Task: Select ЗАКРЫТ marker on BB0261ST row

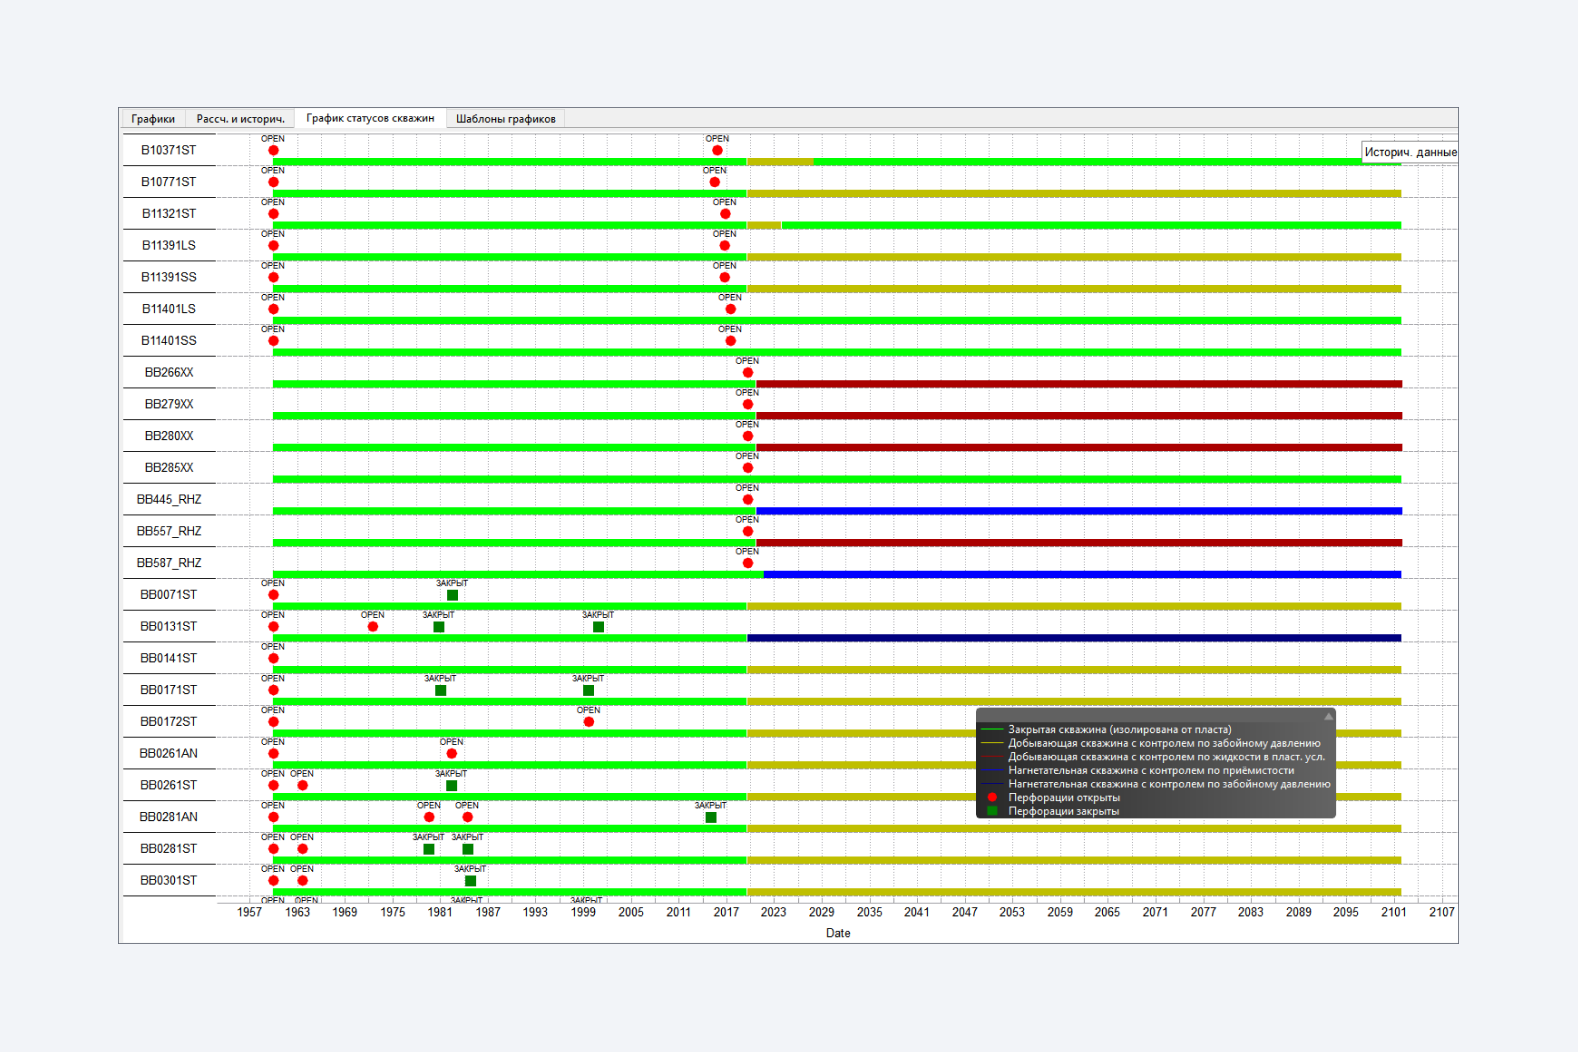Action: pyautogui.click(x=451, y=785)
